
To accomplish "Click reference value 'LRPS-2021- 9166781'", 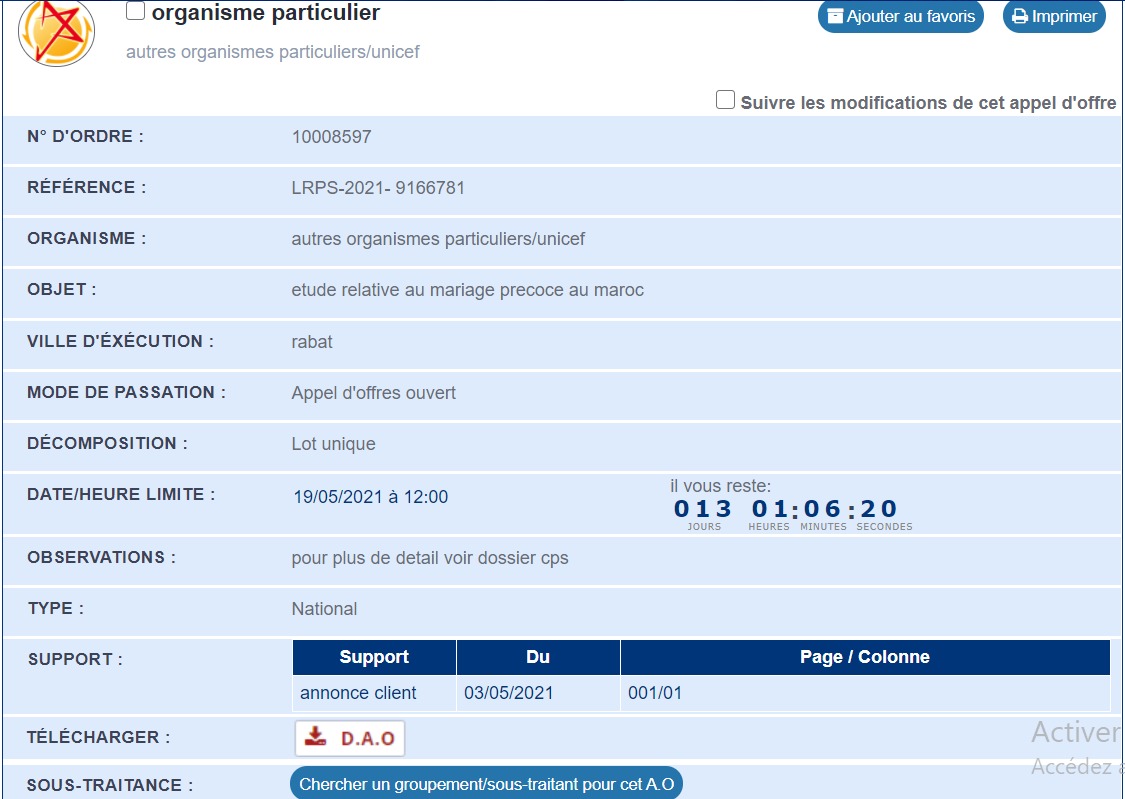I will coord(378,188).
